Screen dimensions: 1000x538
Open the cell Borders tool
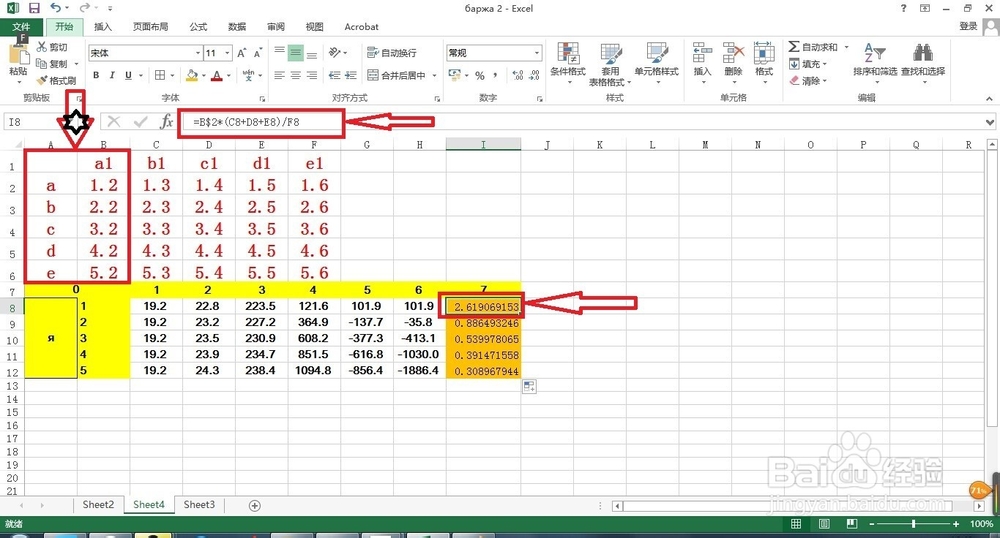160,75
